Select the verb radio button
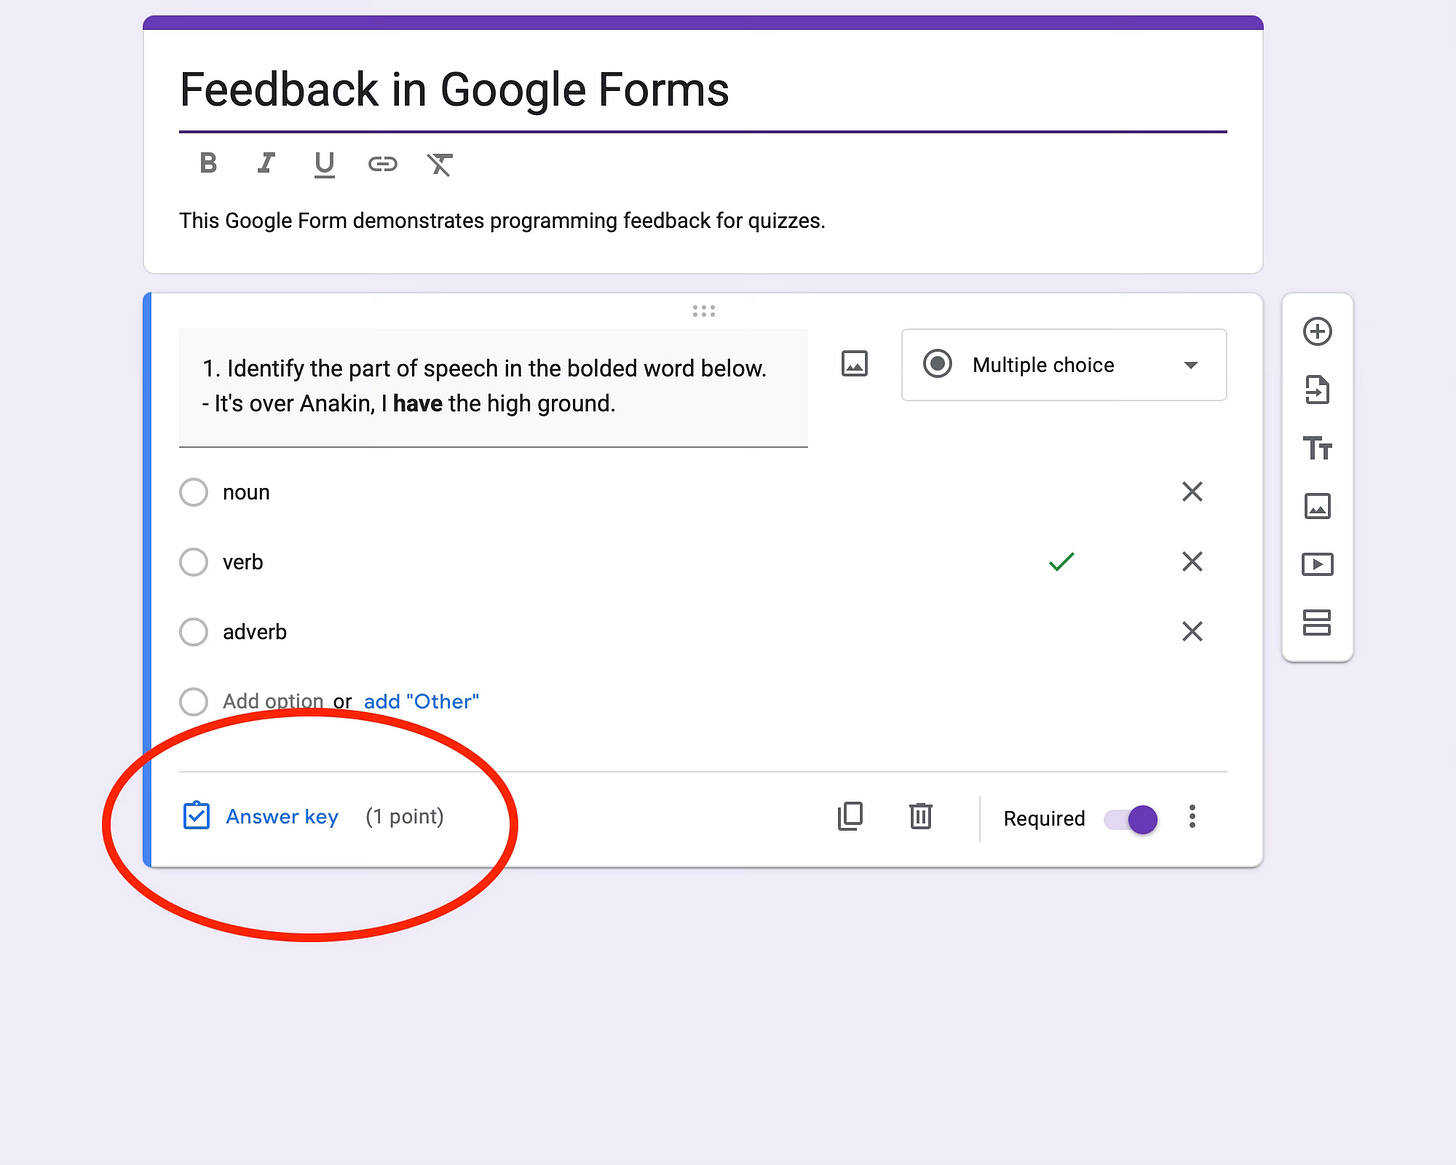This screenshot has width=1456, height=1165. click(193, 562)
